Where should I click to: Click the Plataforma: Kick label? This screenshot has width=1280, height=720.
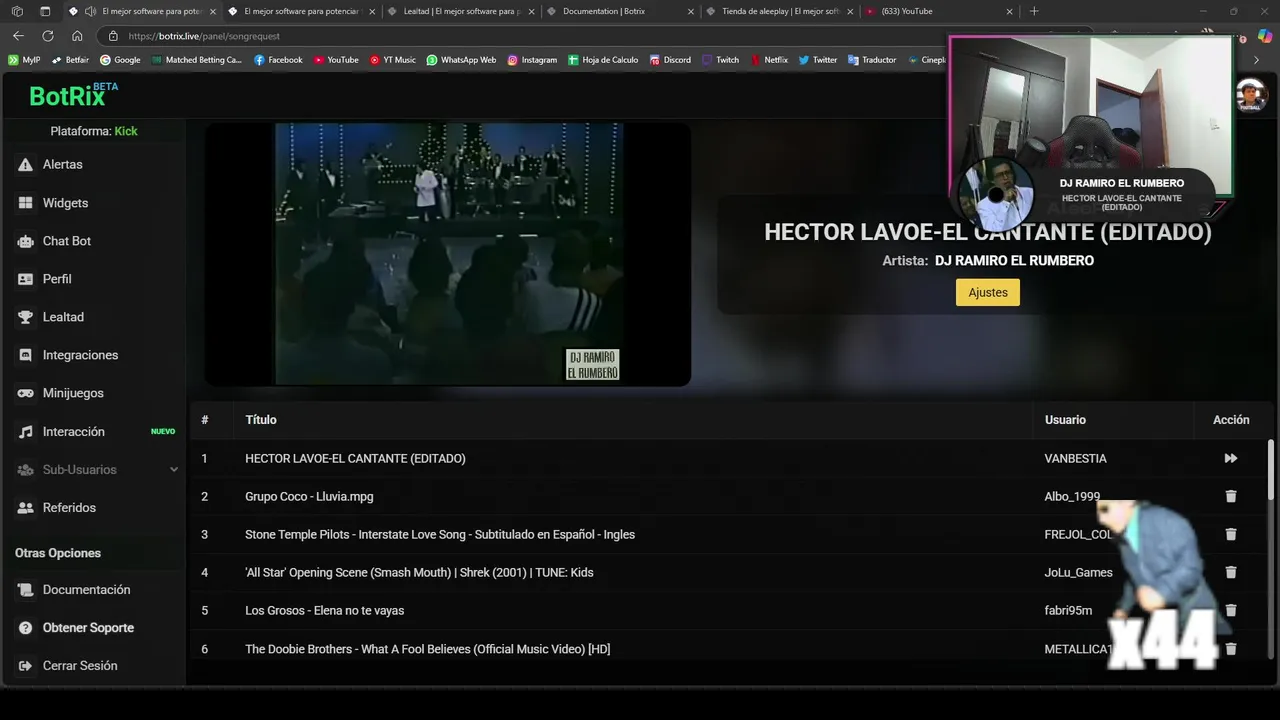[94, 131]
